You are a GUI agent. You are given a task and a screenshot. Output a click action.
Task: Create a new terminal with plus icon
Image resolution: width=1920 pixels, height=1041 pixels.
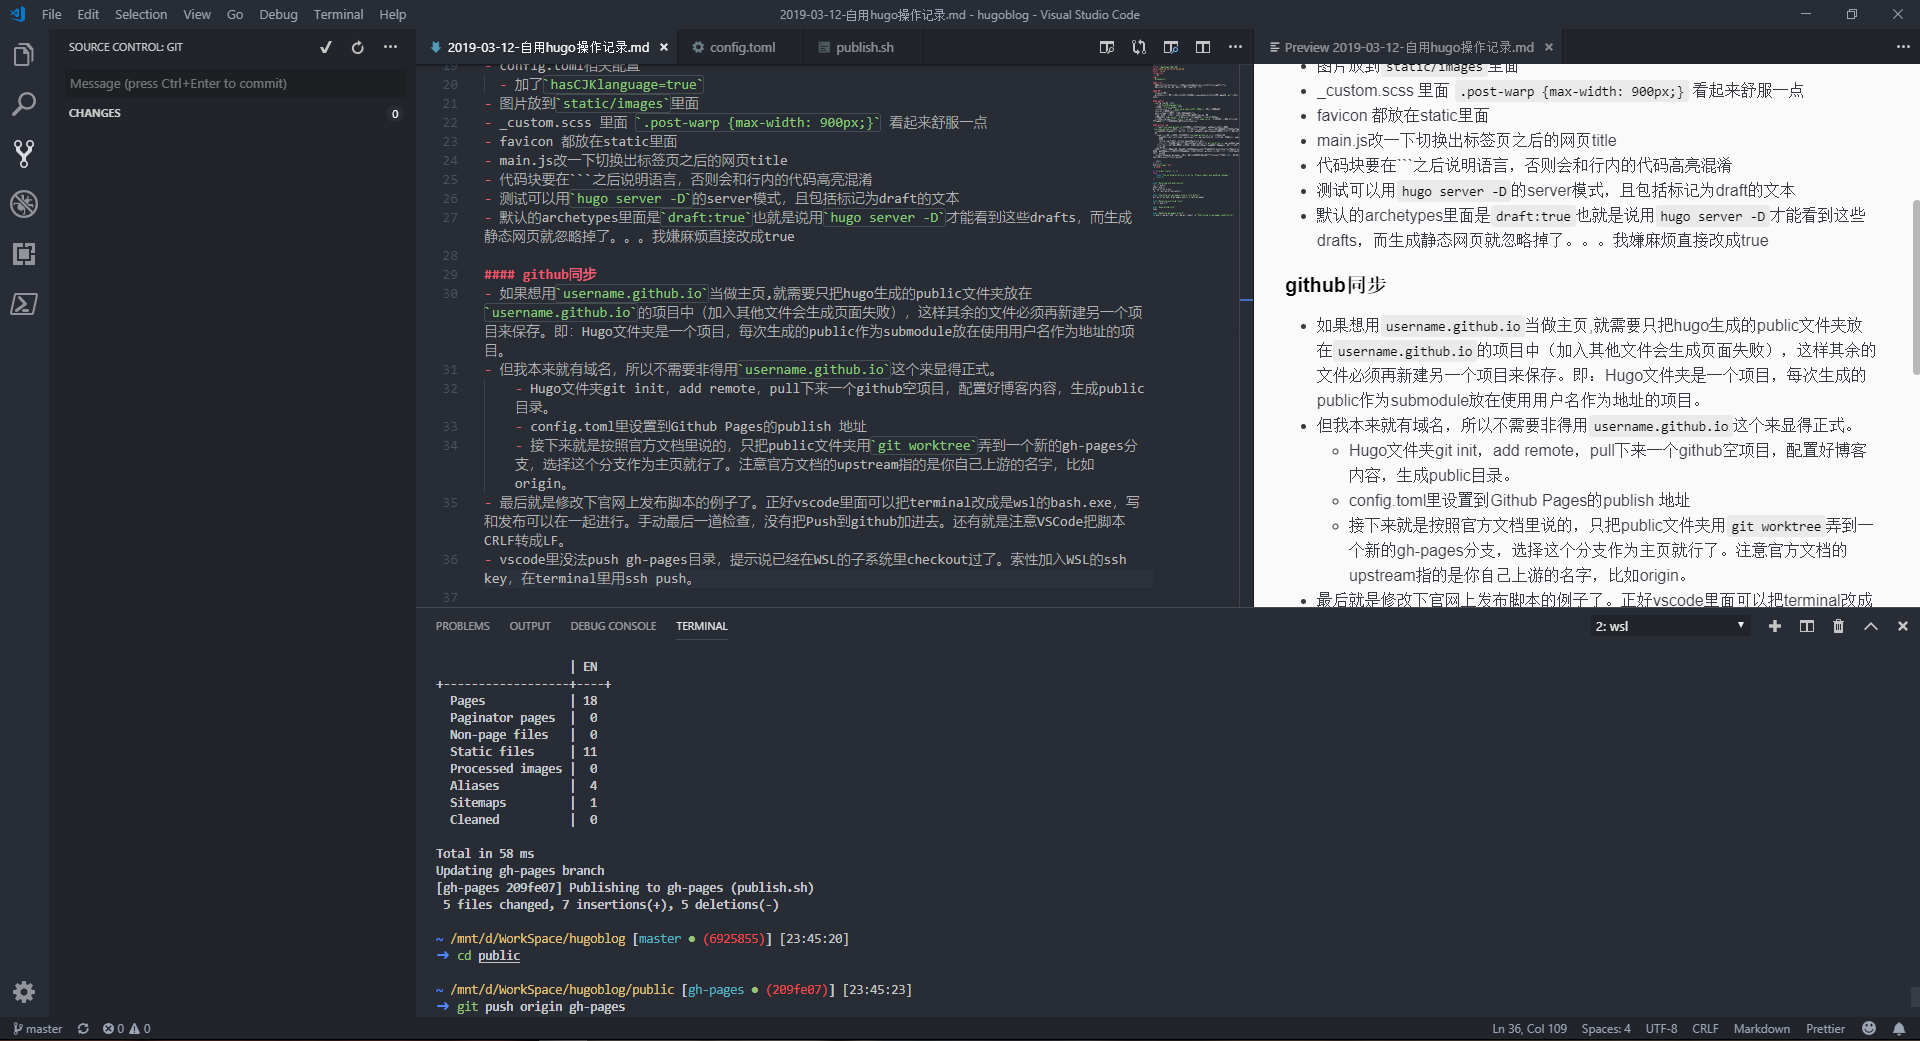(x=1775, y=626)
